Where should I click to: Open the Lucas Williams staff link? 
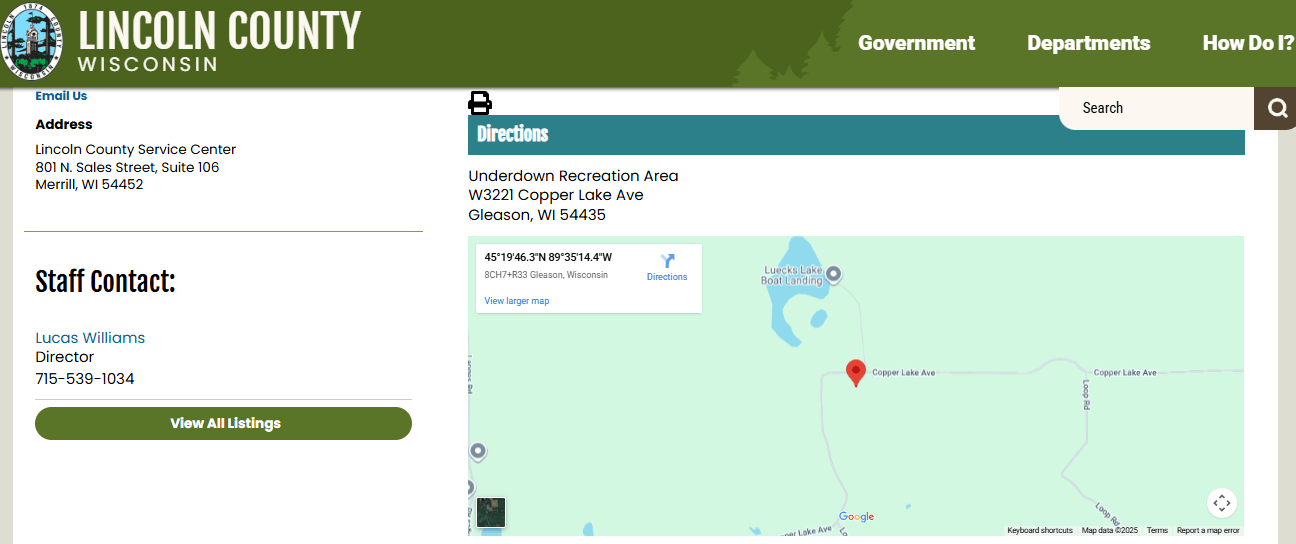(x=90, y=338)
